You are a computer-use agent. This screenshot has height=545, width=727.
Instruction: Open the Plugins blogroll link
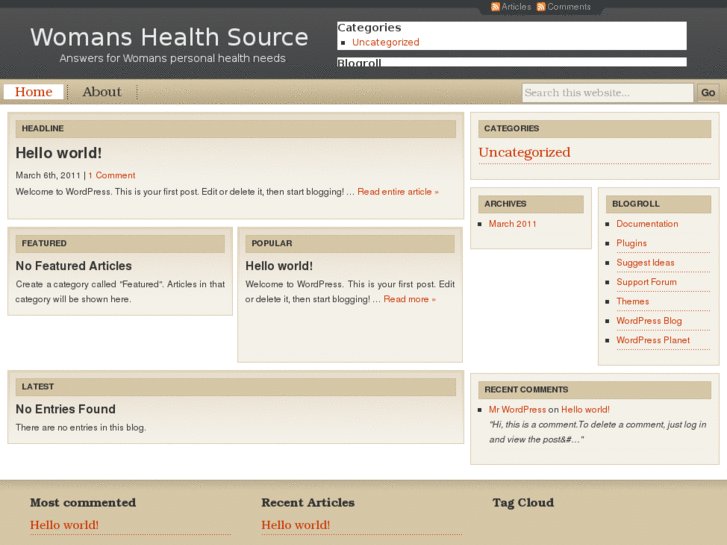(631, 243)
